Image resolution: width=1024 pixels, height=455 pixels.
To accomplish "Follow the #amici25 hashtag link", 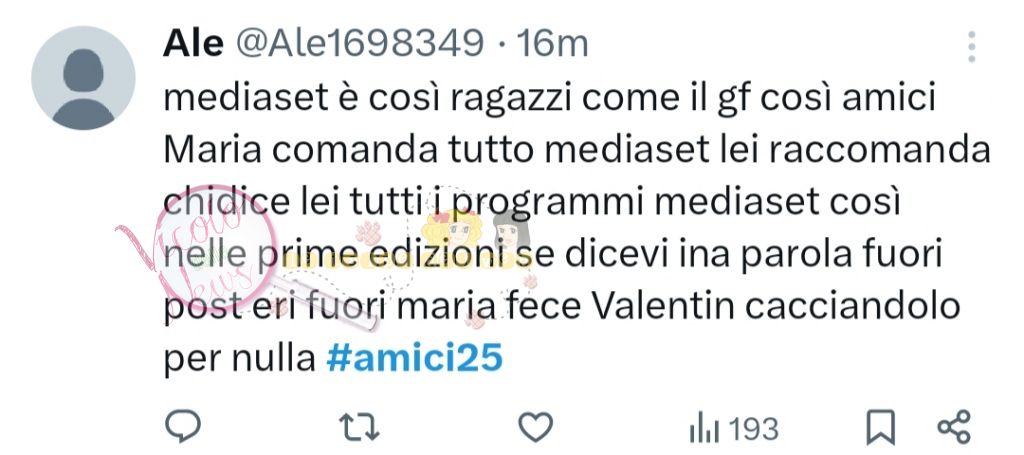I will tap(415, 358).
